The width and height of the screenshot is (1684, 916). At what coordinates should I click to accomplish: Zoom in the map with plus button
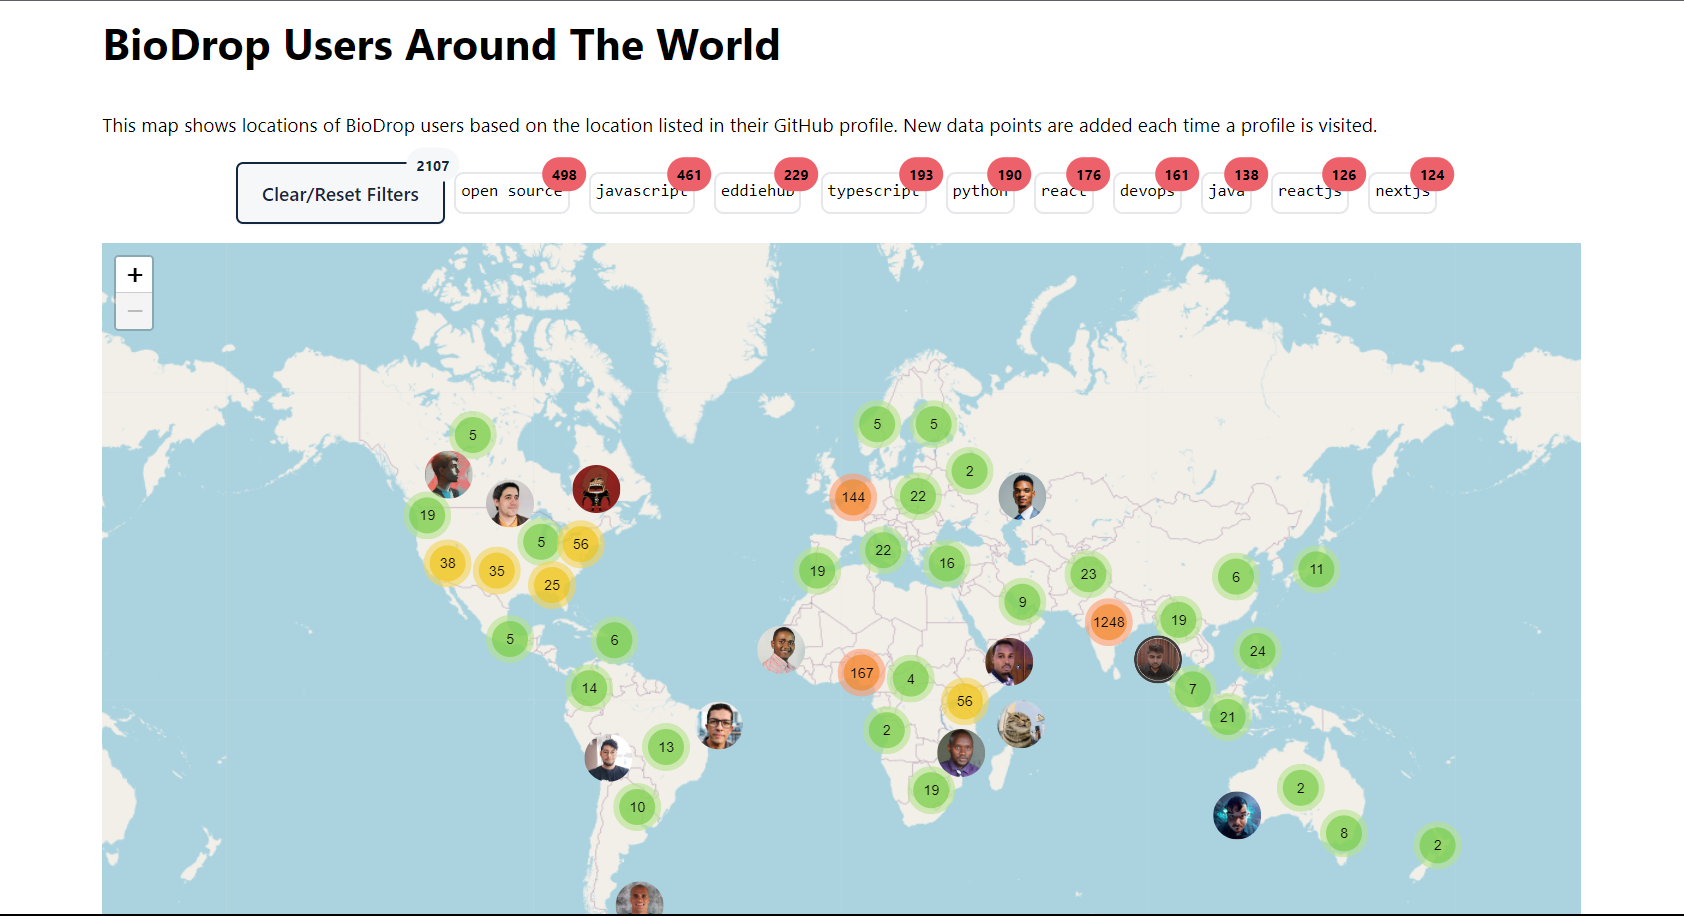134,275
